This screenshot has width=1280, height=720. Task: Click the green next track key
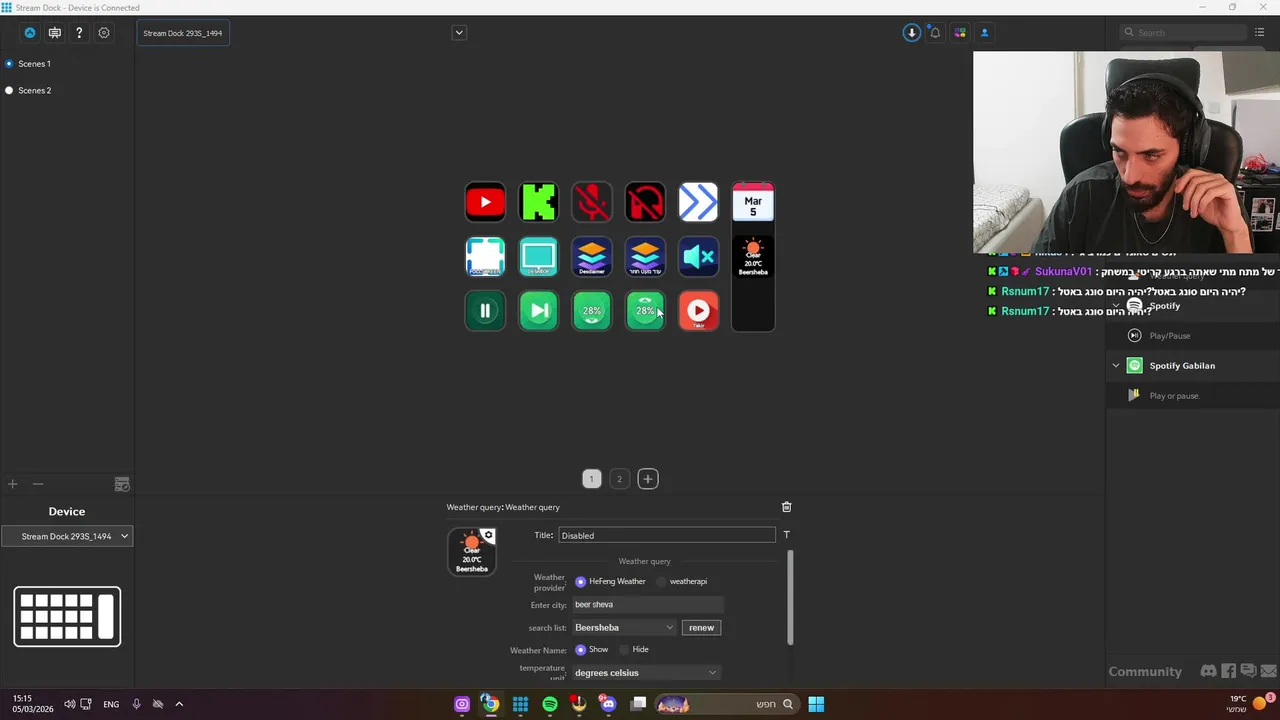[538, 310]
